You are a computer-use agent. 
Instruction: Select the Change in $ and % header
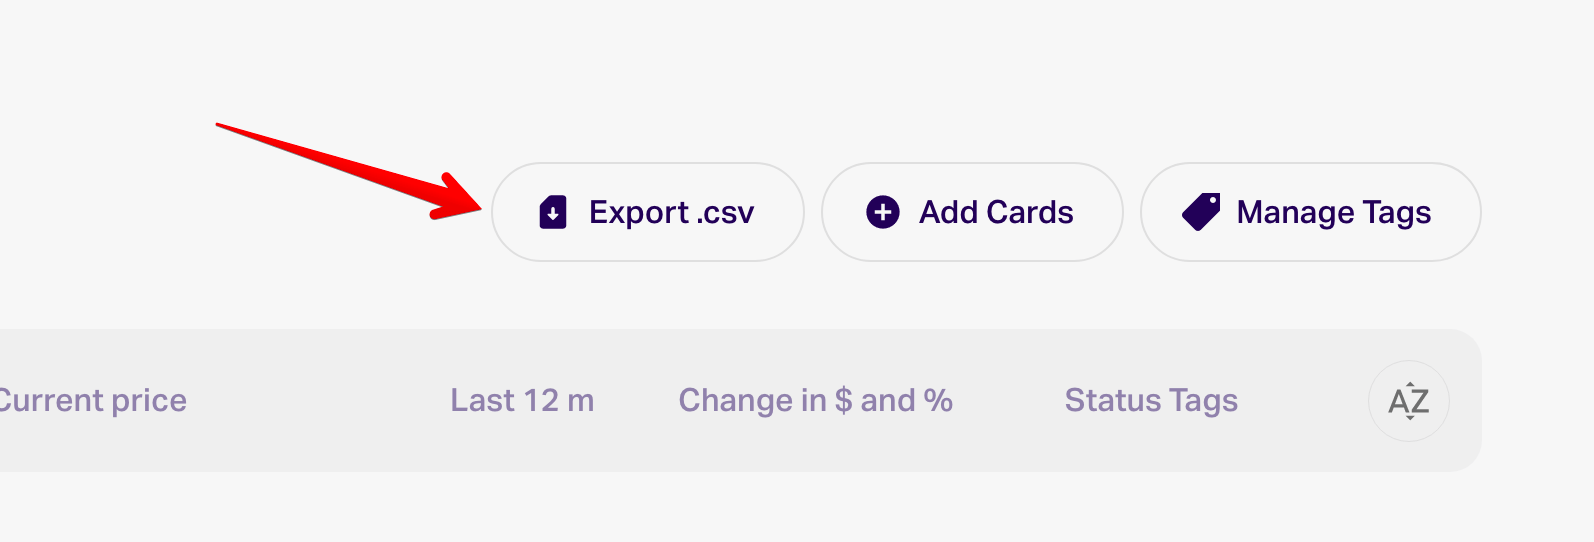point(815,400)
